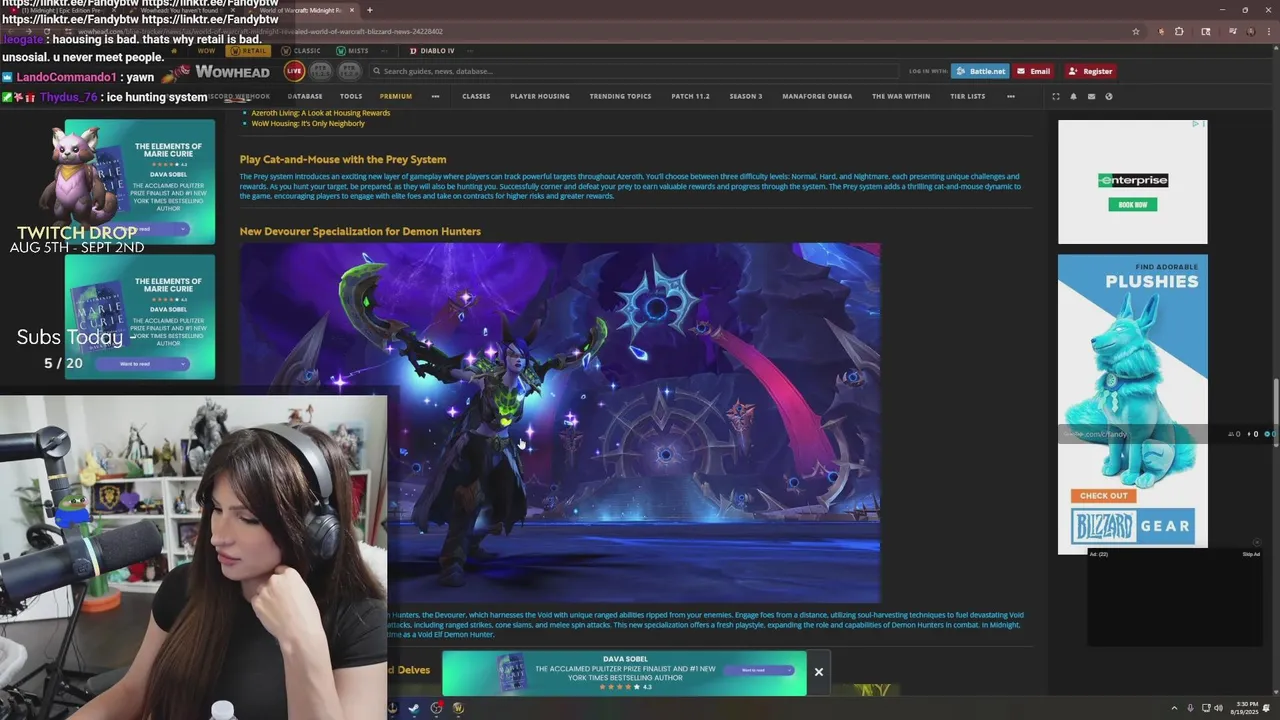Image resolution: width=1280 pixels, height=720 pixels.
Task: Open the new tab plus button
Action: tap(369, 10)
